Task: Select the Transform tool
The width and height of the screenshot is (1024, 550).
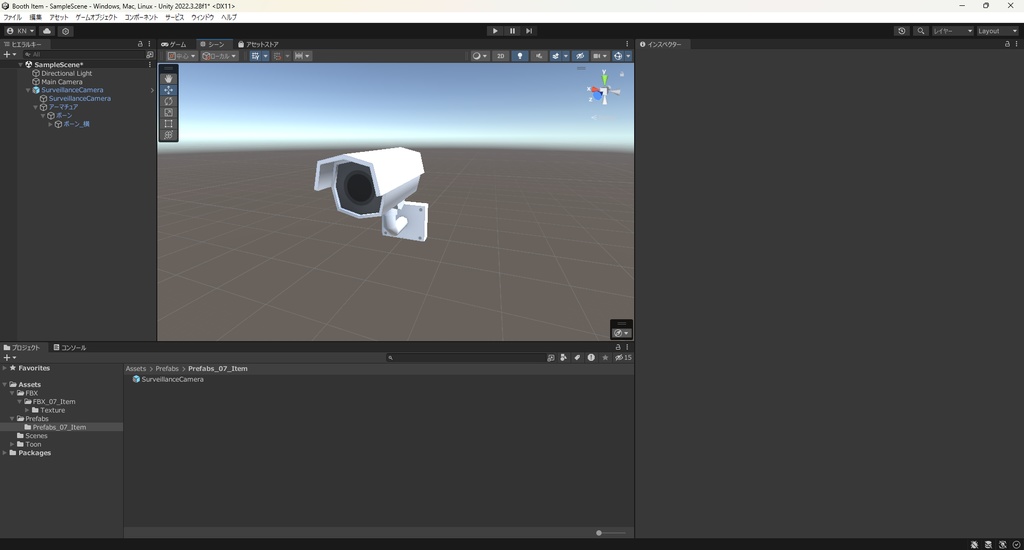Action: coord(168,135)
